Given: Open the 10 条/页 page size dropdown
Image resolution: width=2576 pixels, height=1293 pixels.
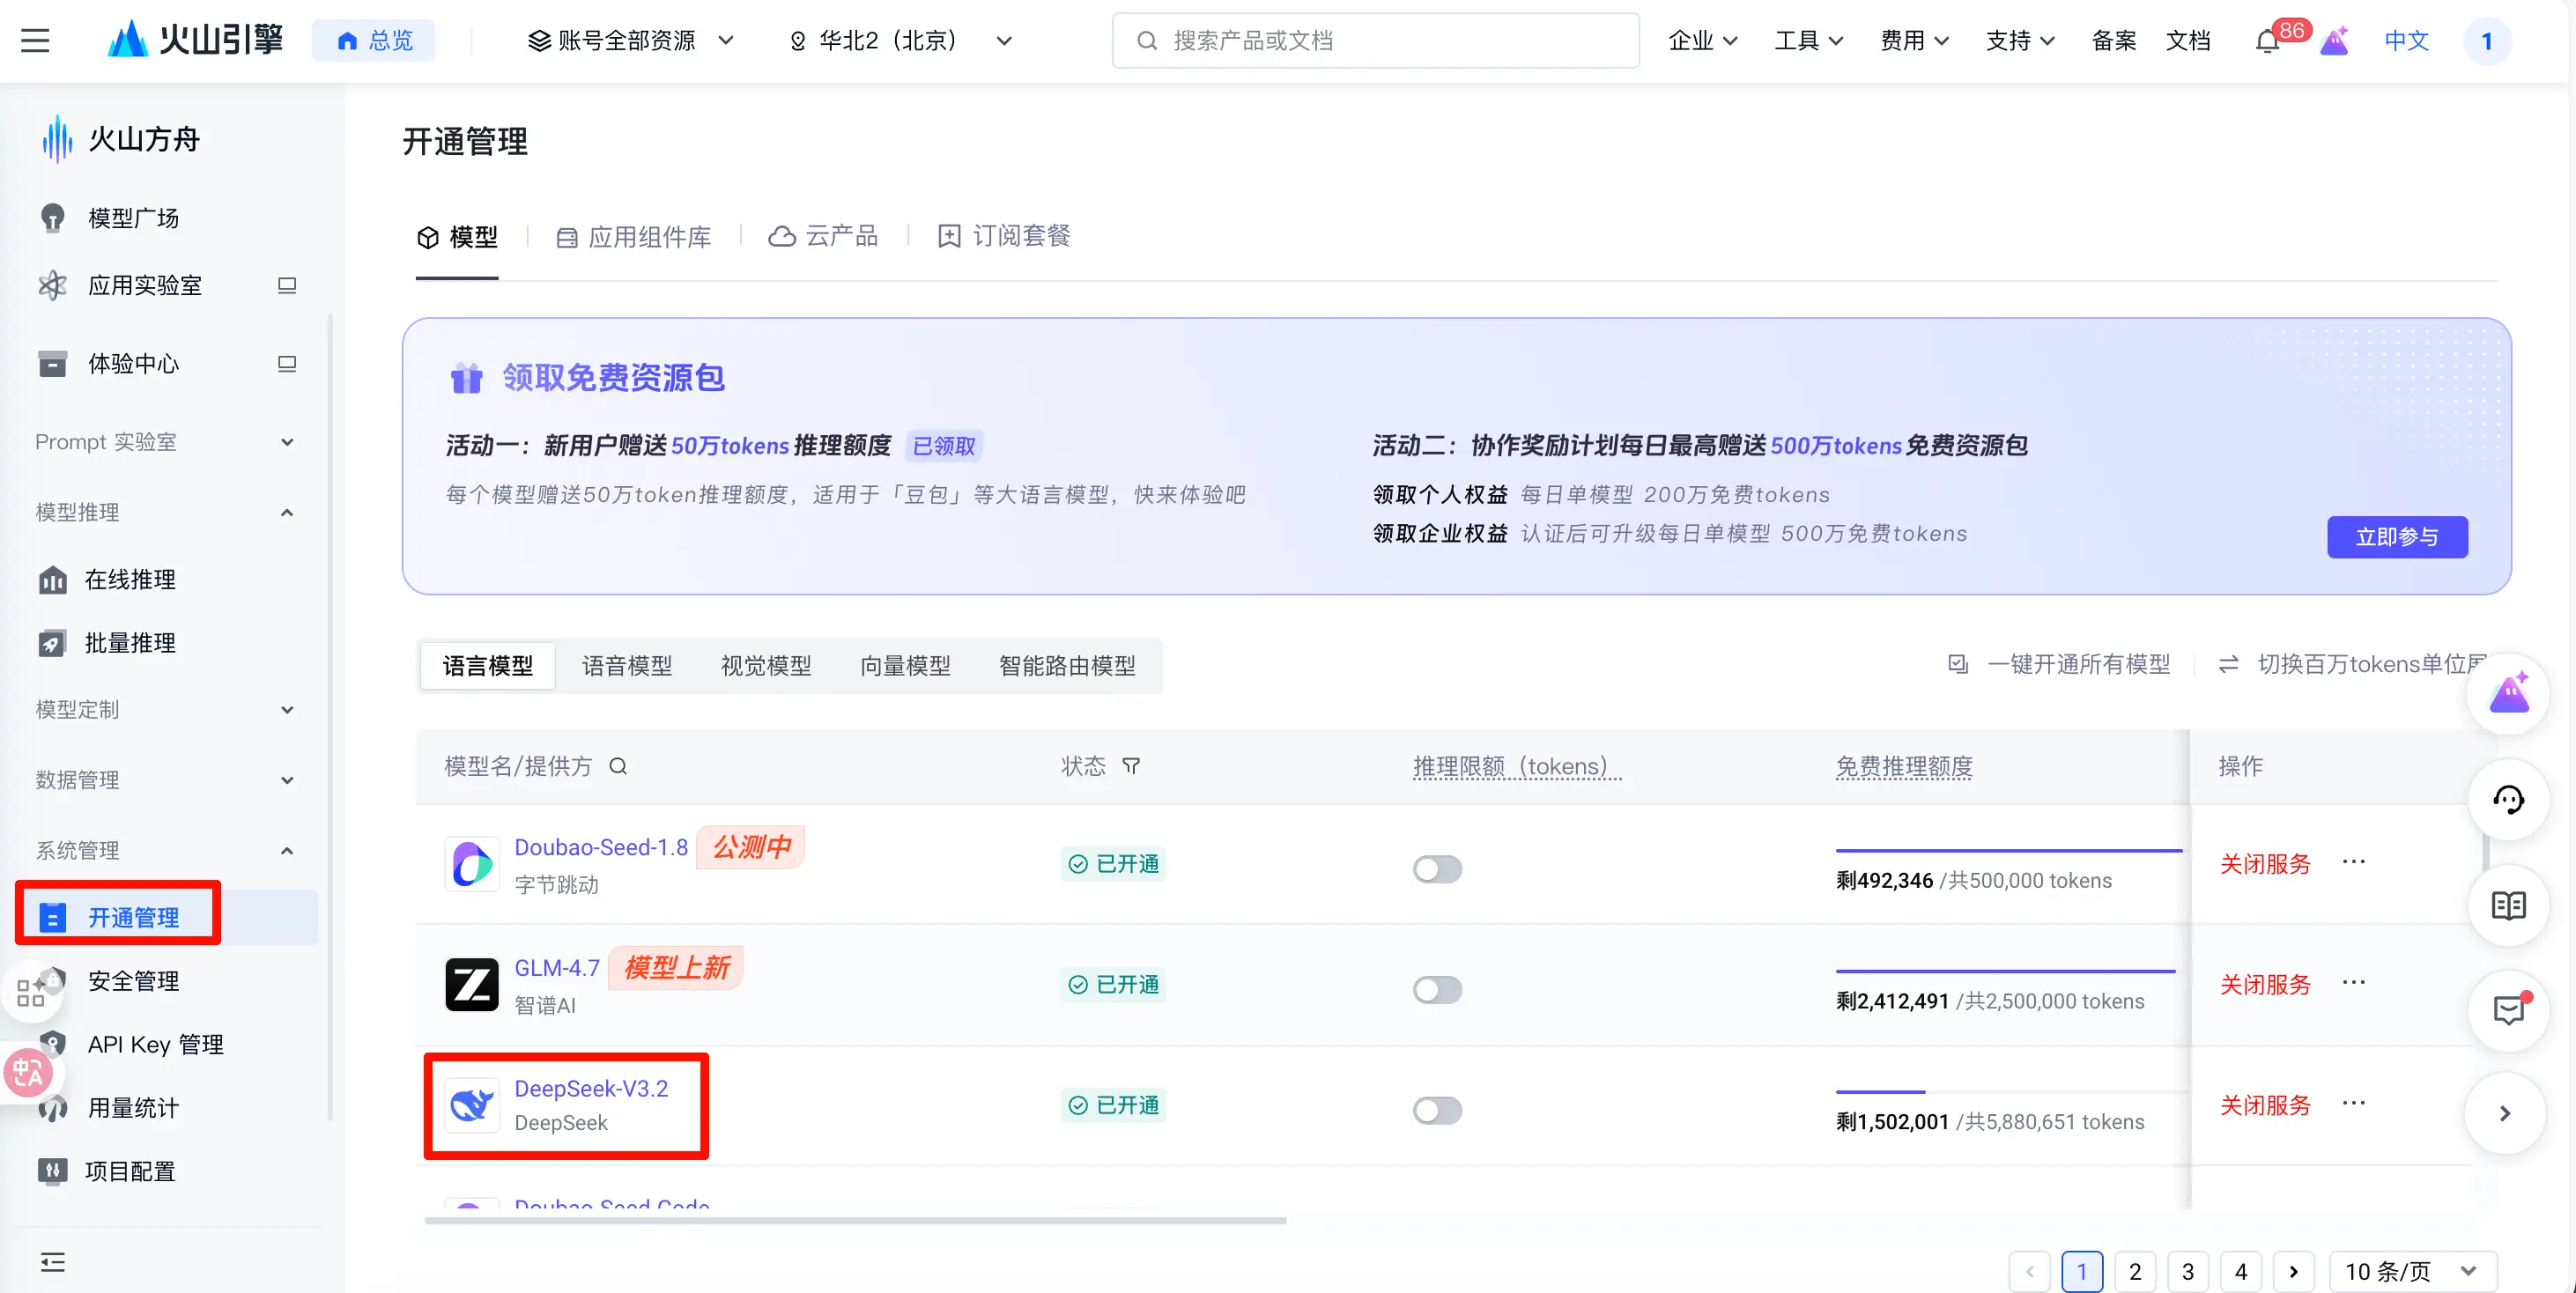Looking at the screenshot, I should (2412, 1271).
